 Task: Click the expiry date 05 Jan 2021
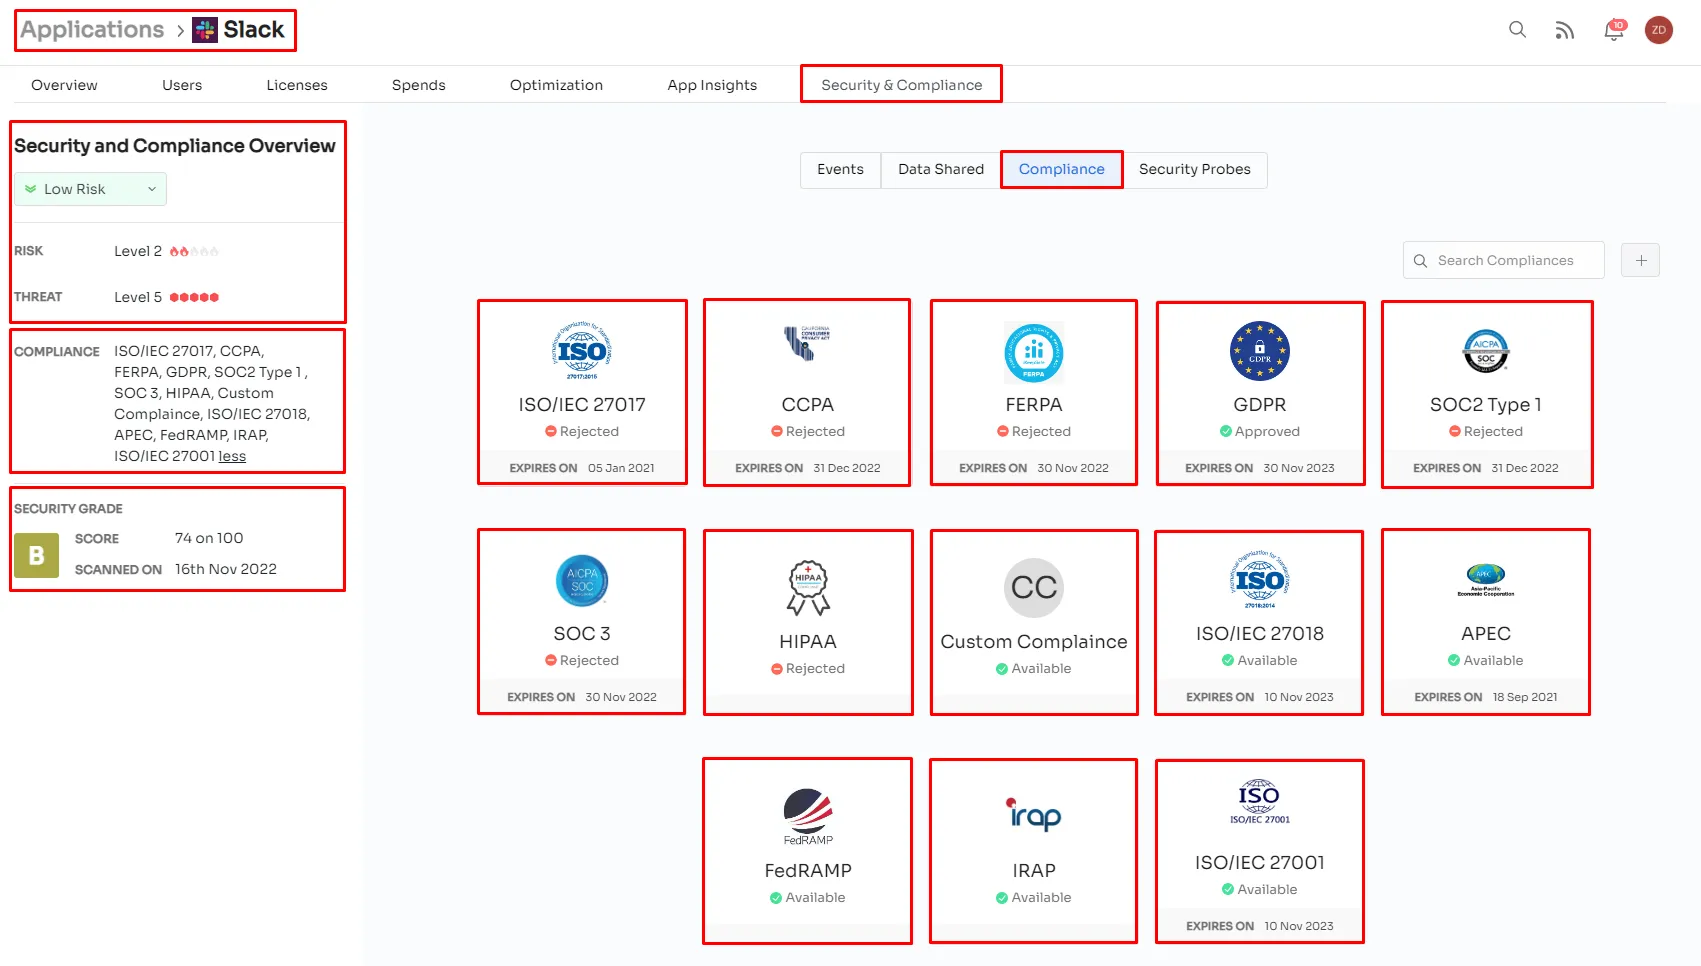click(x=621, y=468)
